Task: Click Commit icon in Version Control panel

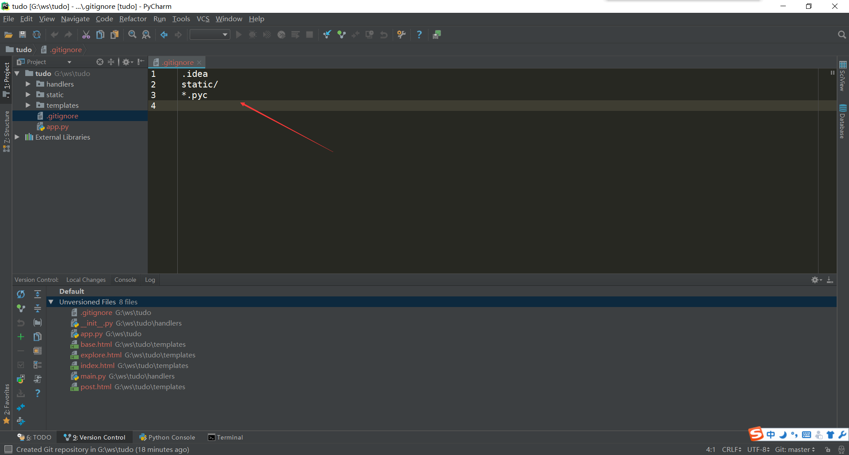Action: click(21, 308)
